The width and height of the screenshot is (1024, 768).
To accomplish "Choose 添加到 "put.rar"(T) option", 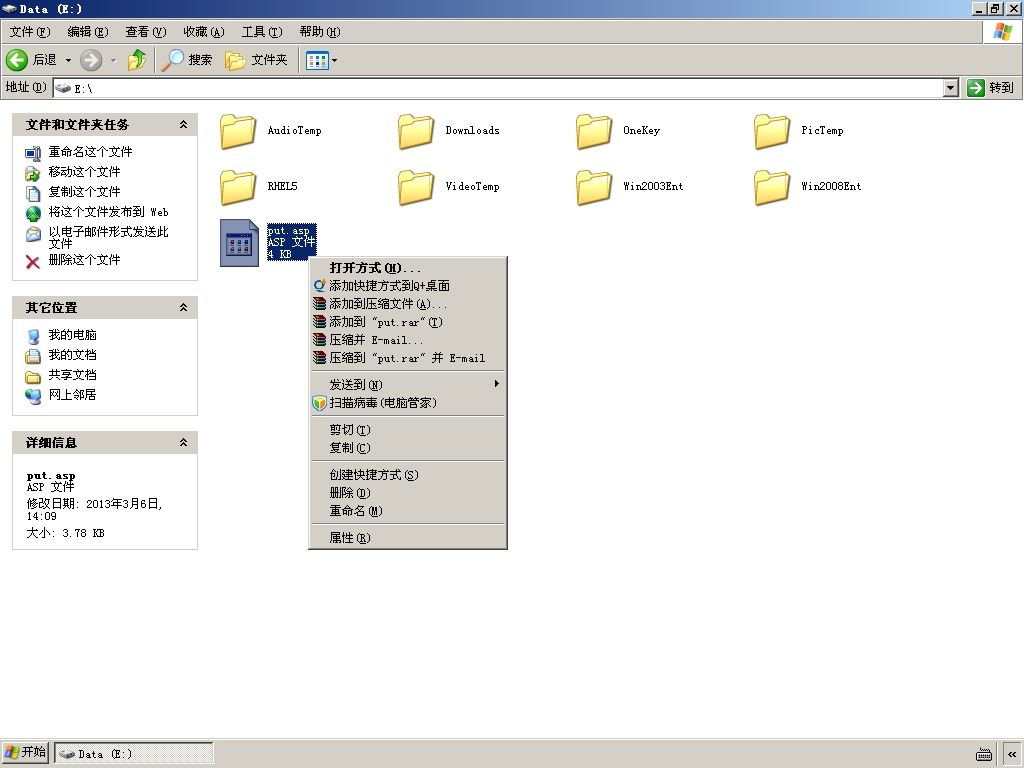I will [408, 322].
